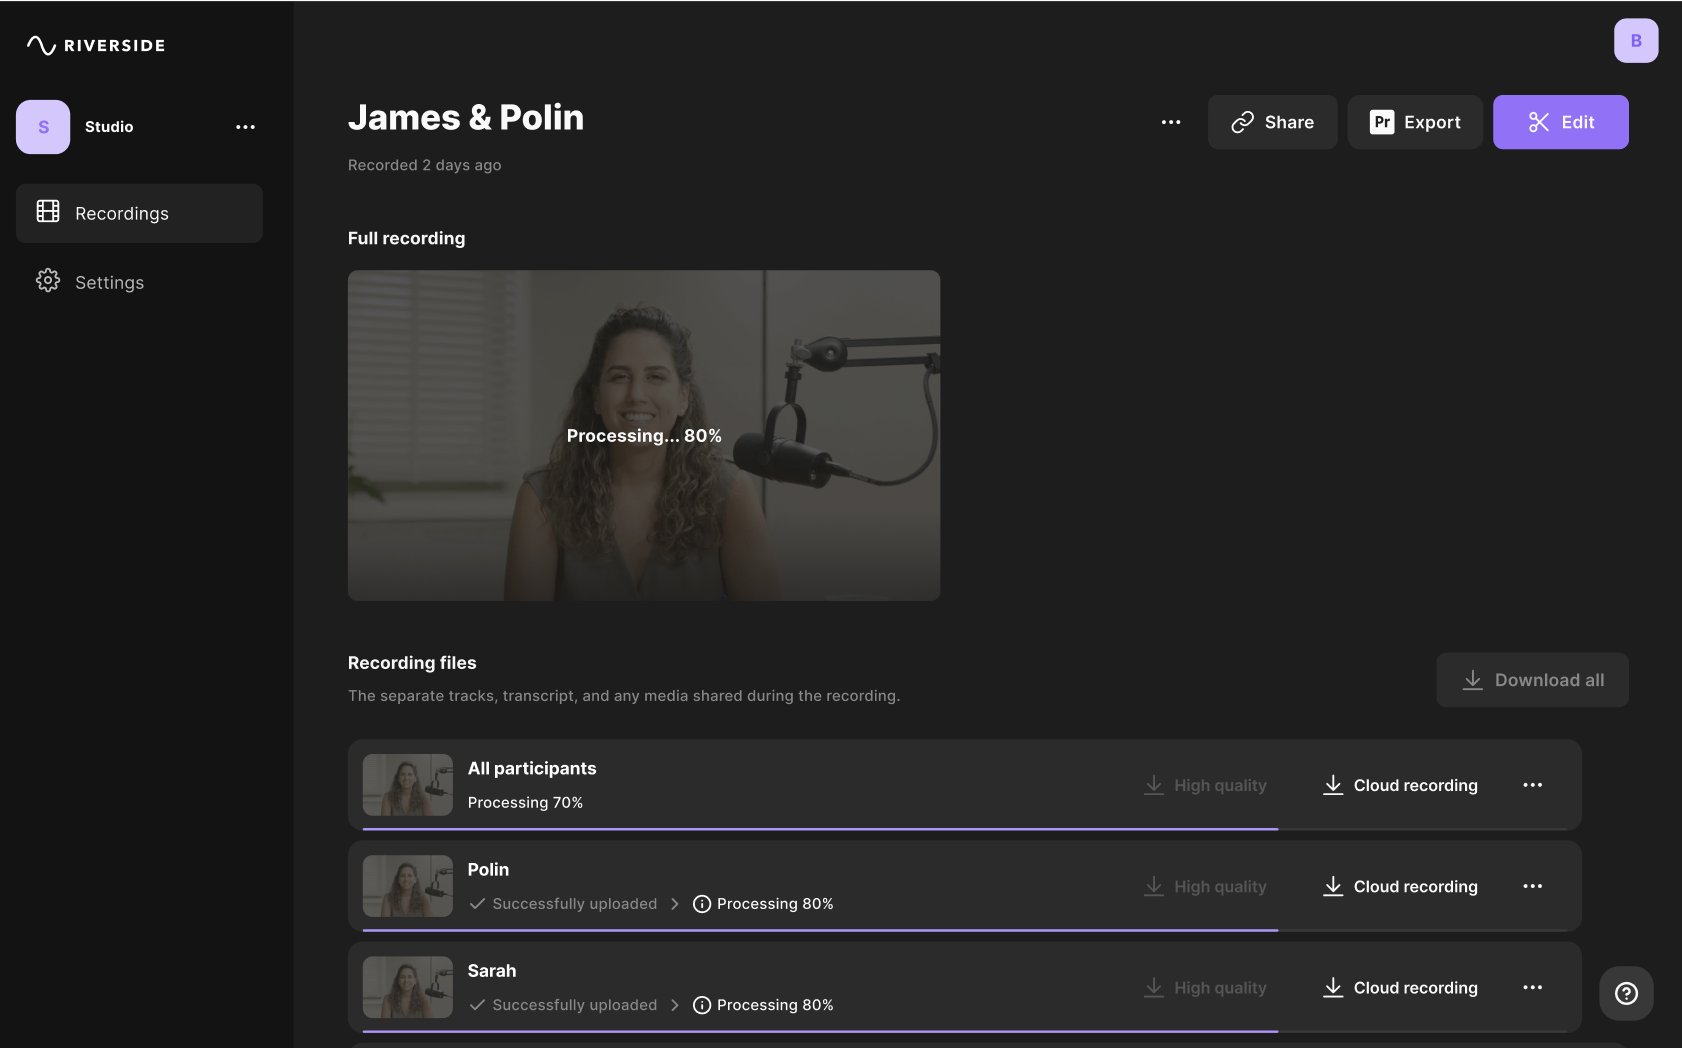Click the scissors icon in Edit
Viewport: 1682px width, 1048px height.
tap(1539, 122)
